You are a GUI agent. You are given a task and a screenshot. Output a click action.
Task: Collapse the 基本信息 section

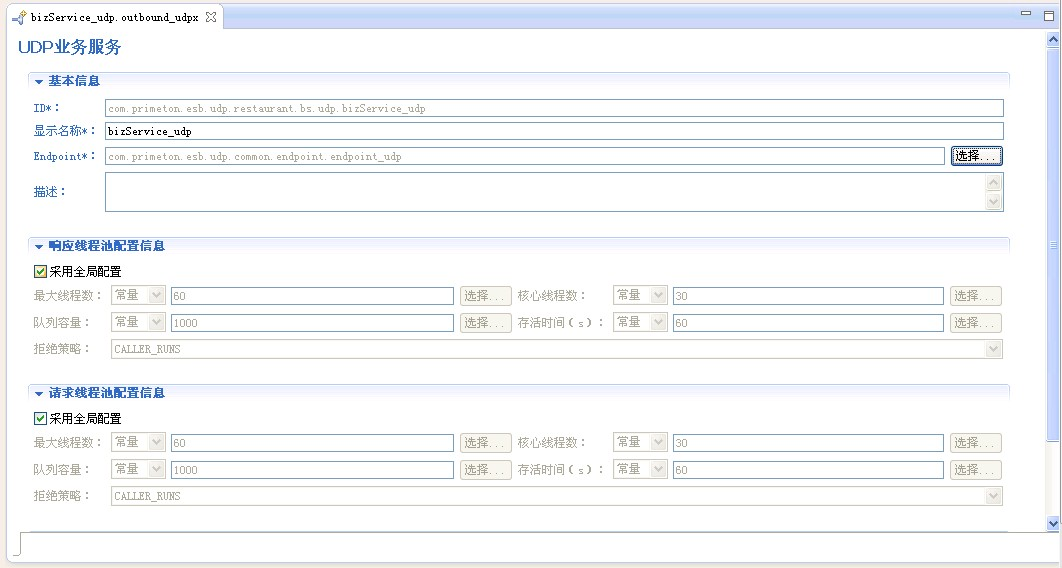39,81
